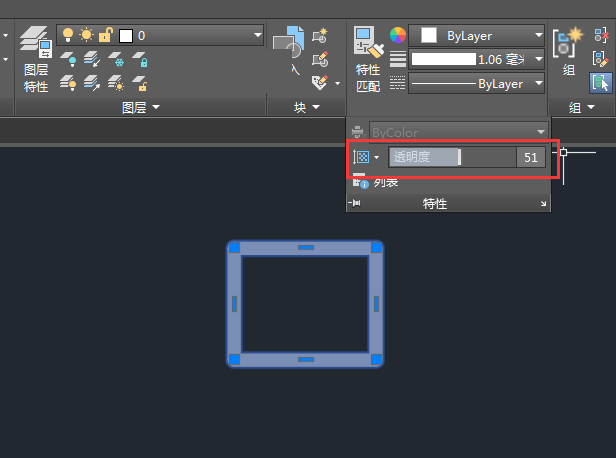Click the Edit Block icon with pencil
This screenshot has height=458, width=616.
coord(320,59)
